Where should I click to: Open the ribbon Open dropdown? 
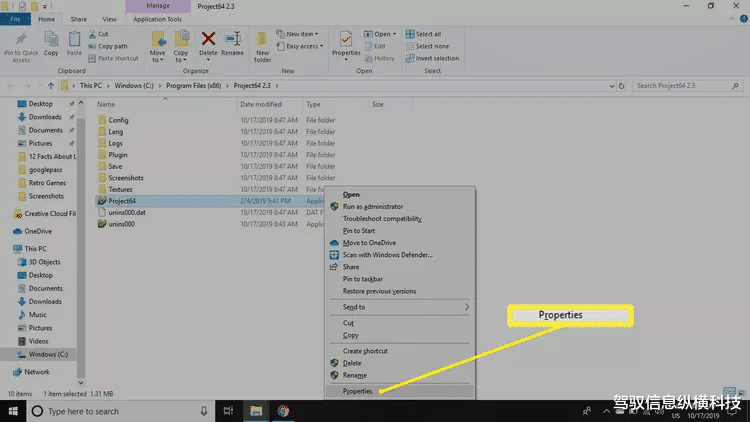[380, 34]
